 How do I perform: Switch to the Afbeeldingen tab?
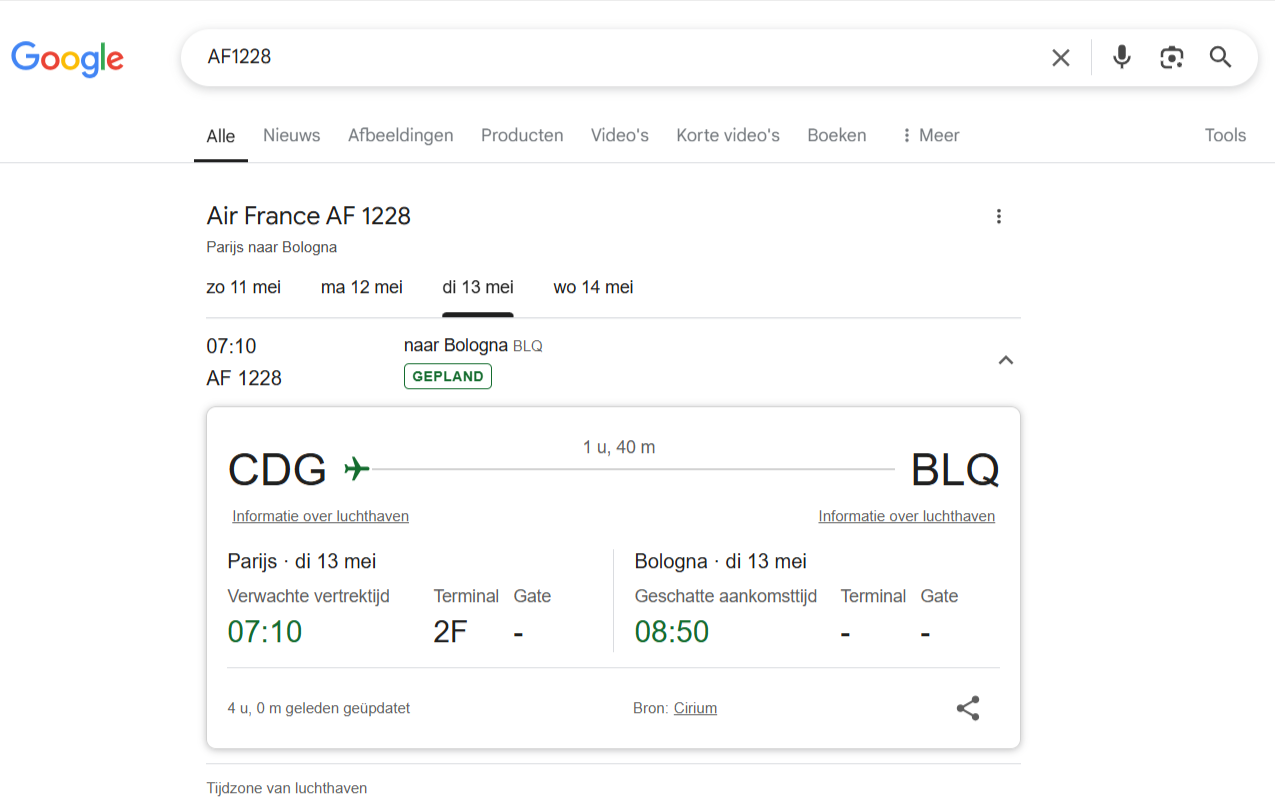tap(401, 135)
